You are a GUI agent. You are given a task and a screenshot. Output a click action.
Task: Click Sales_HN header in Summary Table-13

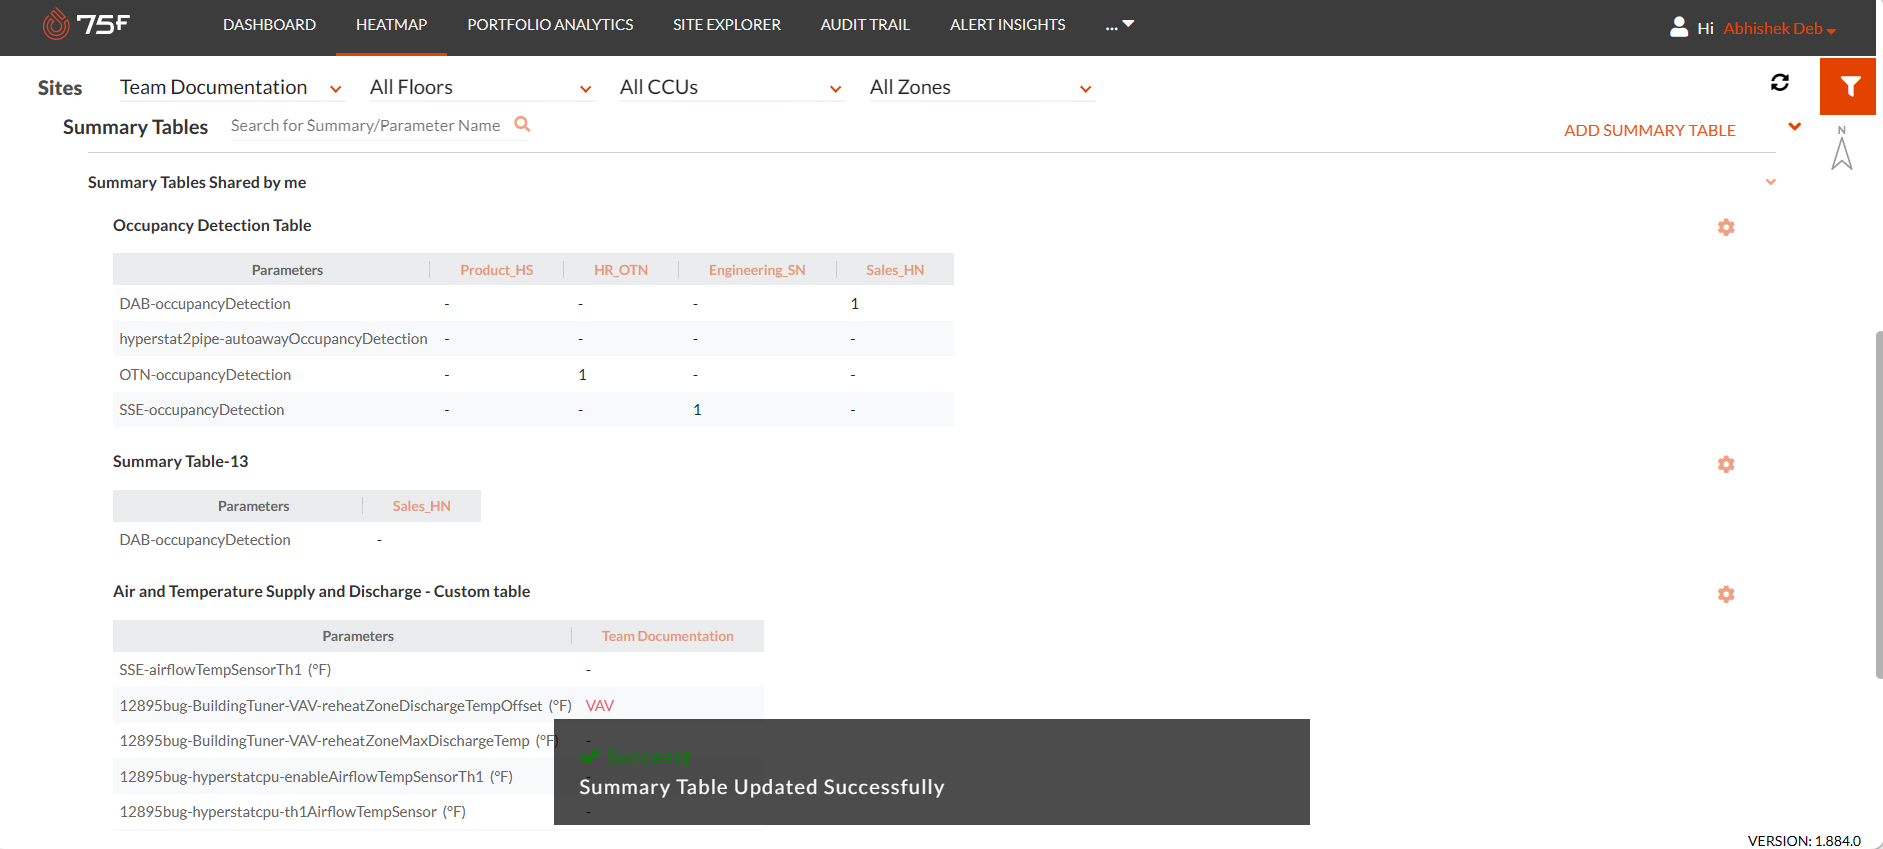pos(422,506)
